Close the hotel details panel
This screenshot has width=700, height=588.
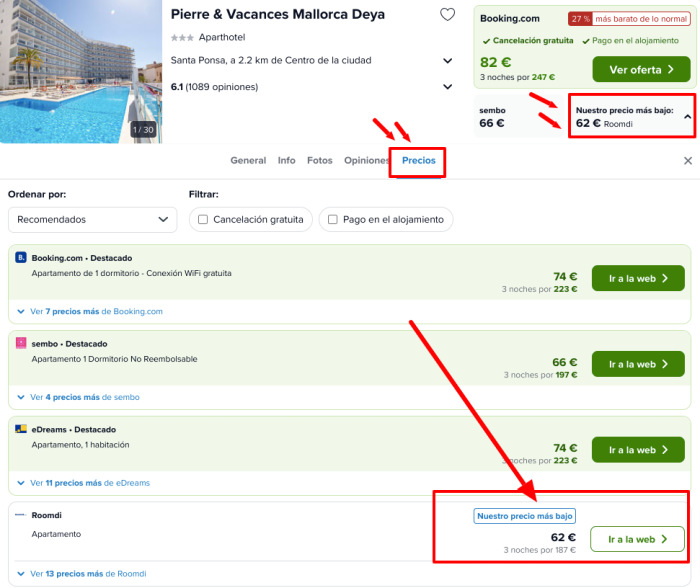click(688, 161)
